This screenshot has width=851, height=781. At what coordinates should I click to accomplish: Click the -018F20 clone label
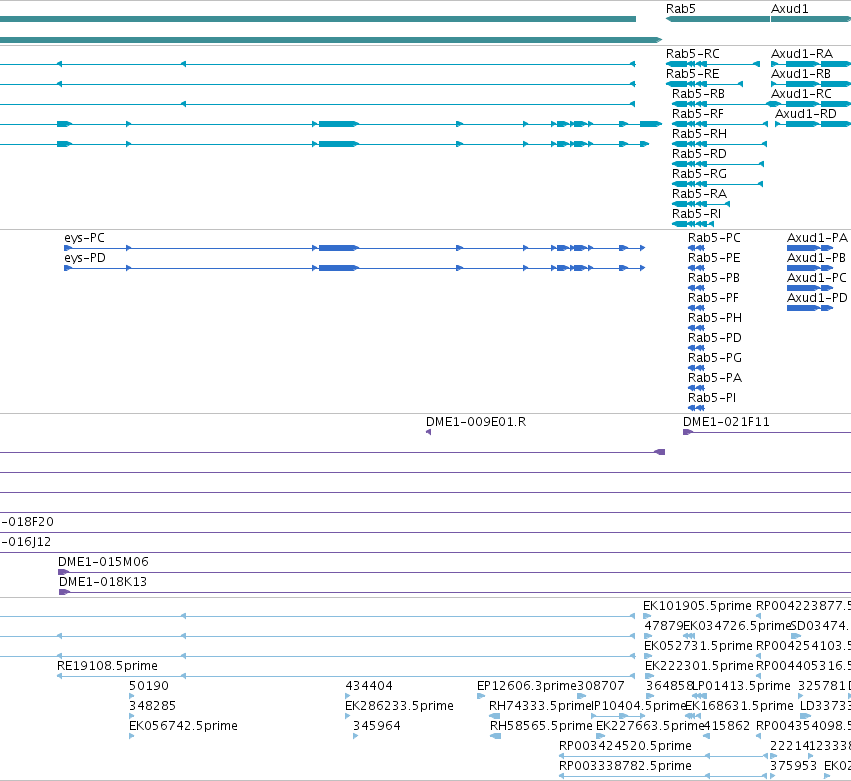(28, 522)
